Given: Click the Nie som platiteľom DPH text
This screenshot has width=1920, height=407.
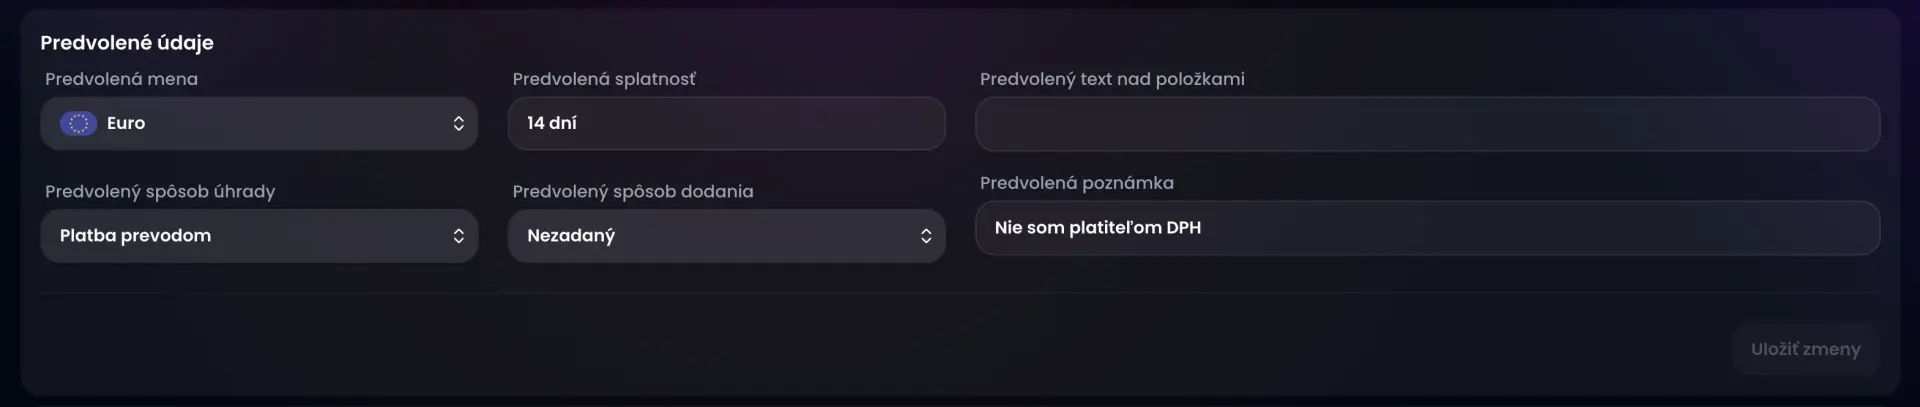Looking at the screenshot, I should [x=1098, y=228].
